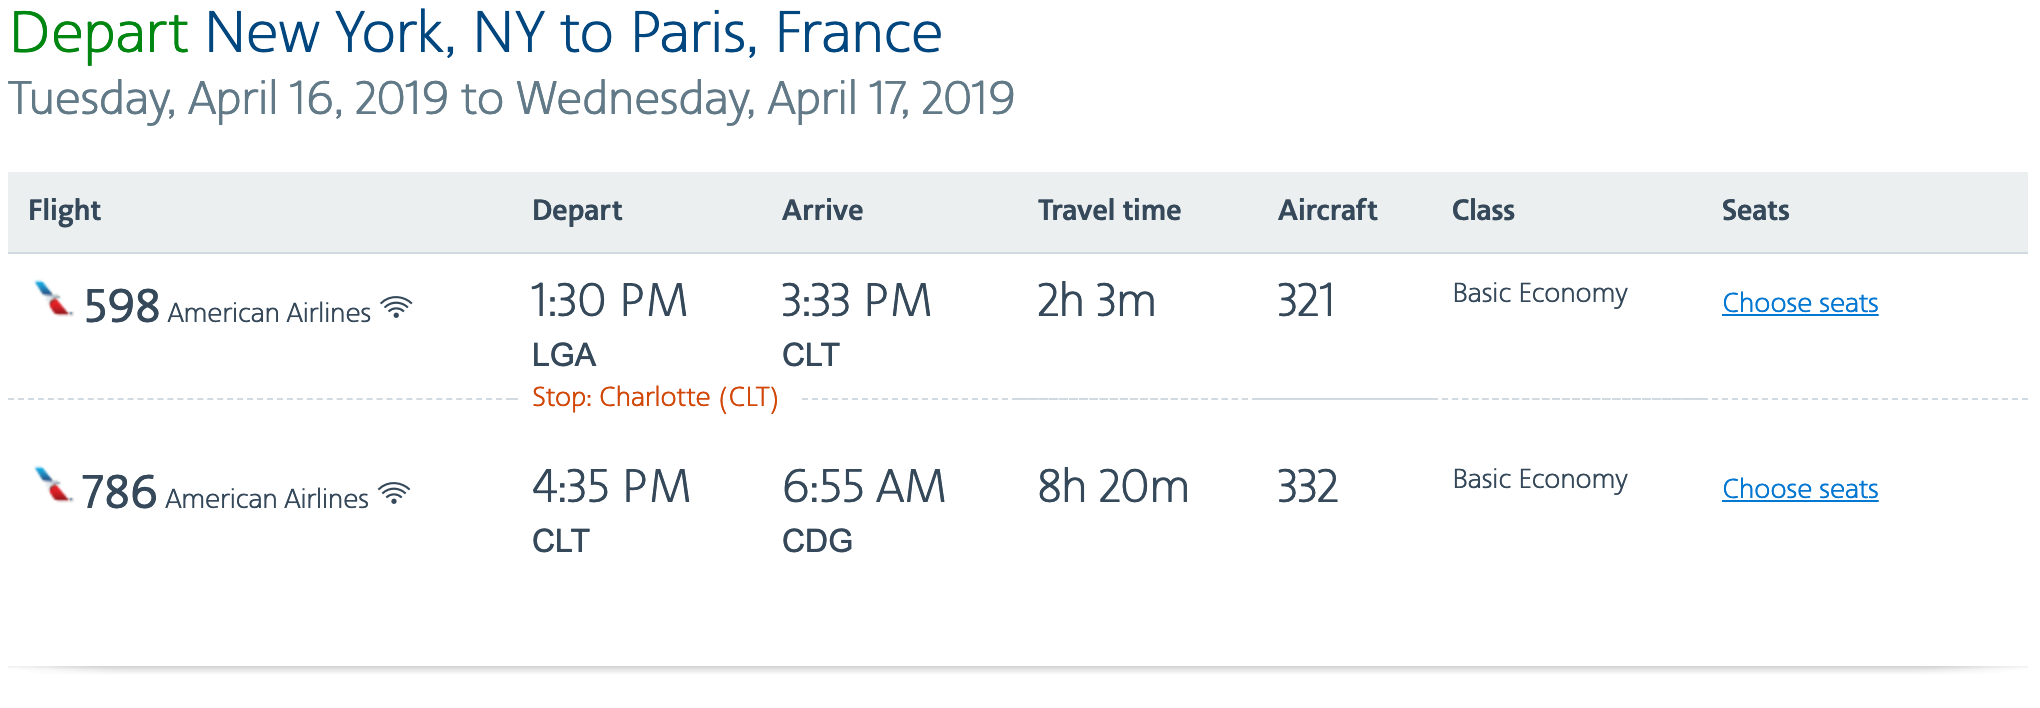Select the flight number 598

(121, 306)
